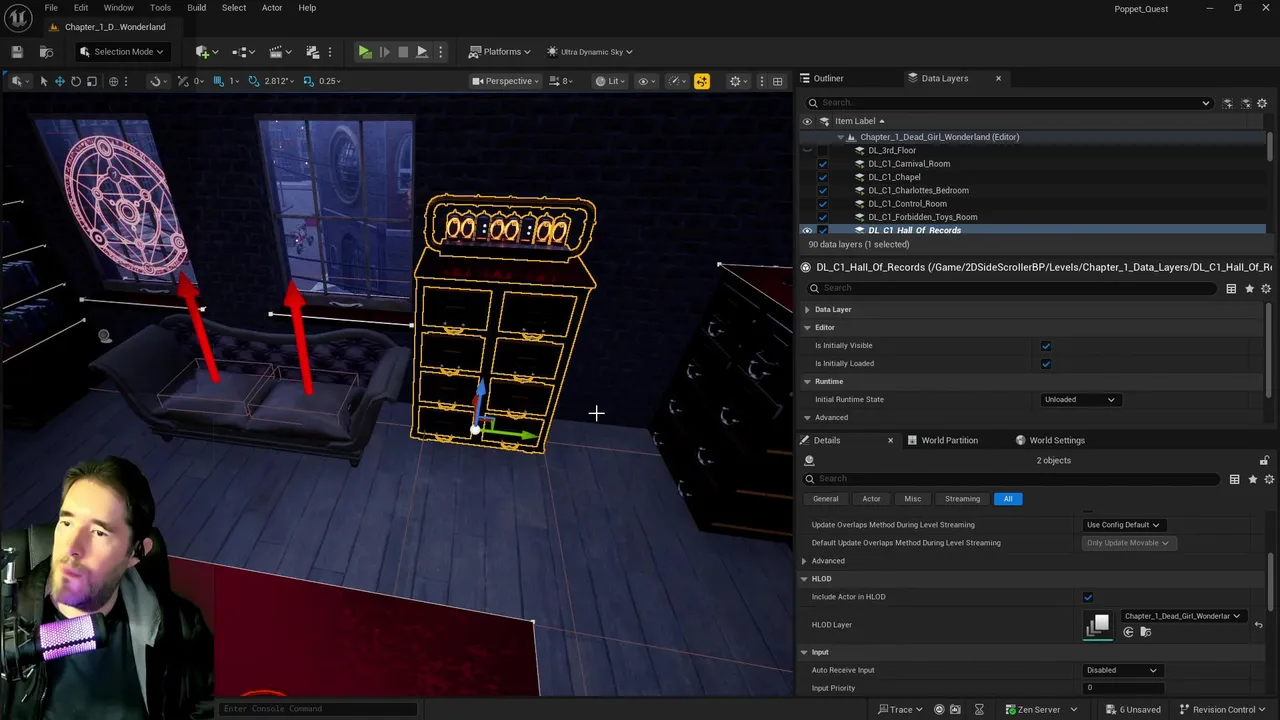Toggle rotation snapping angle icon
The image size is (1280, 720).
click(x=254, y=81)
